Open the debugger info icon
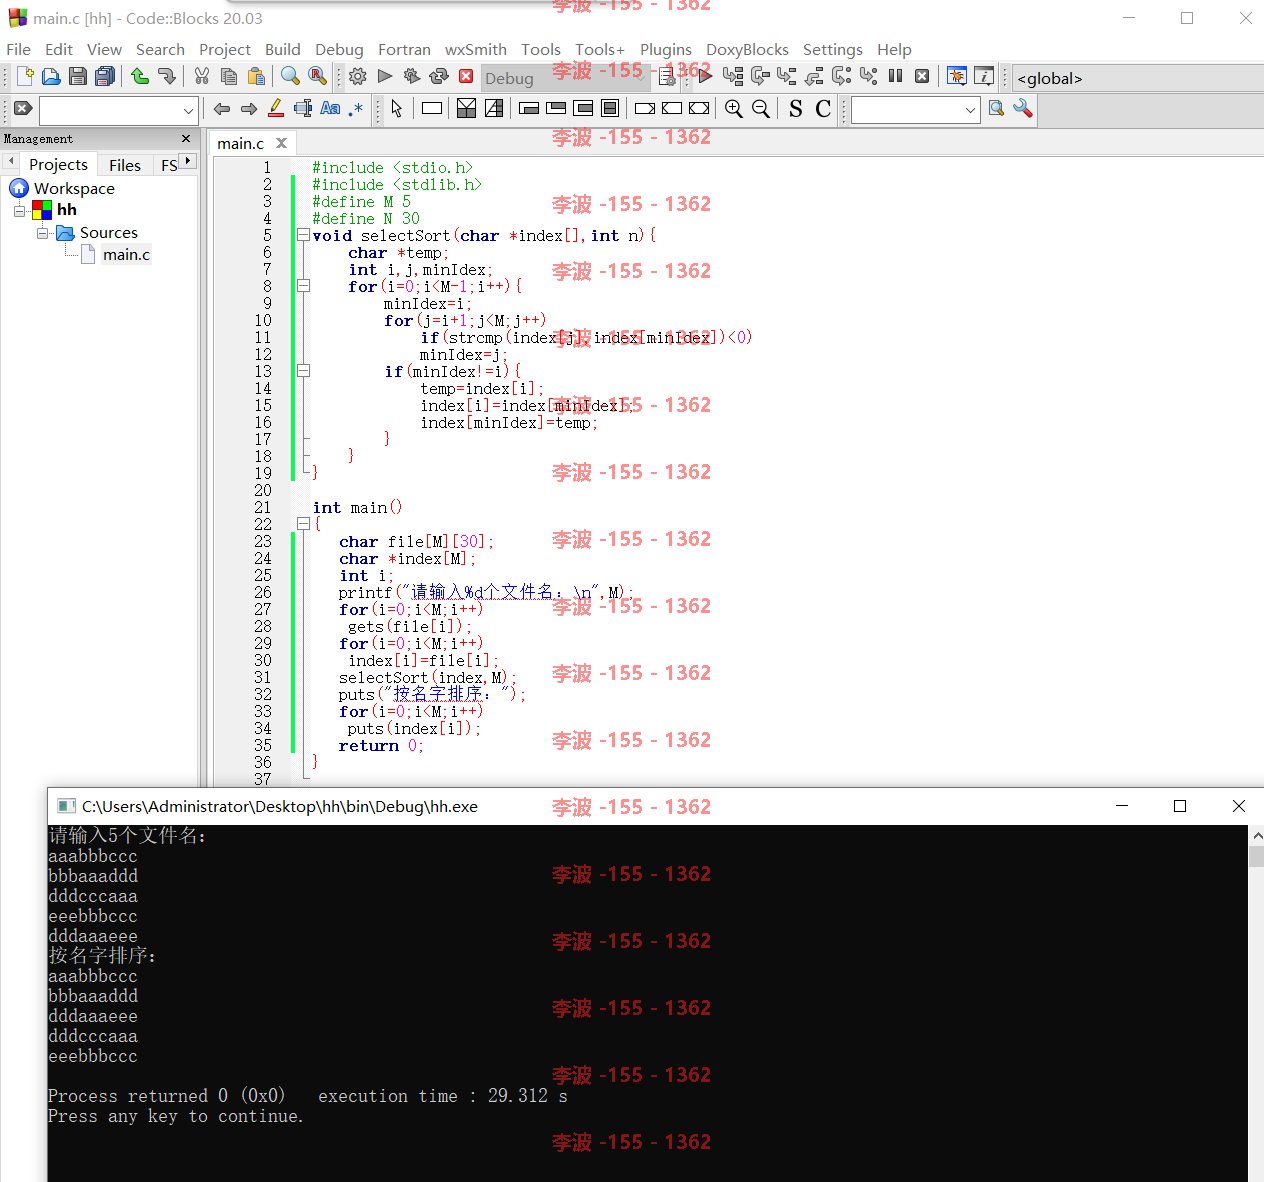Image resolution: width=1264 pixels, height=1182 pixels. [x=984, y=76]
